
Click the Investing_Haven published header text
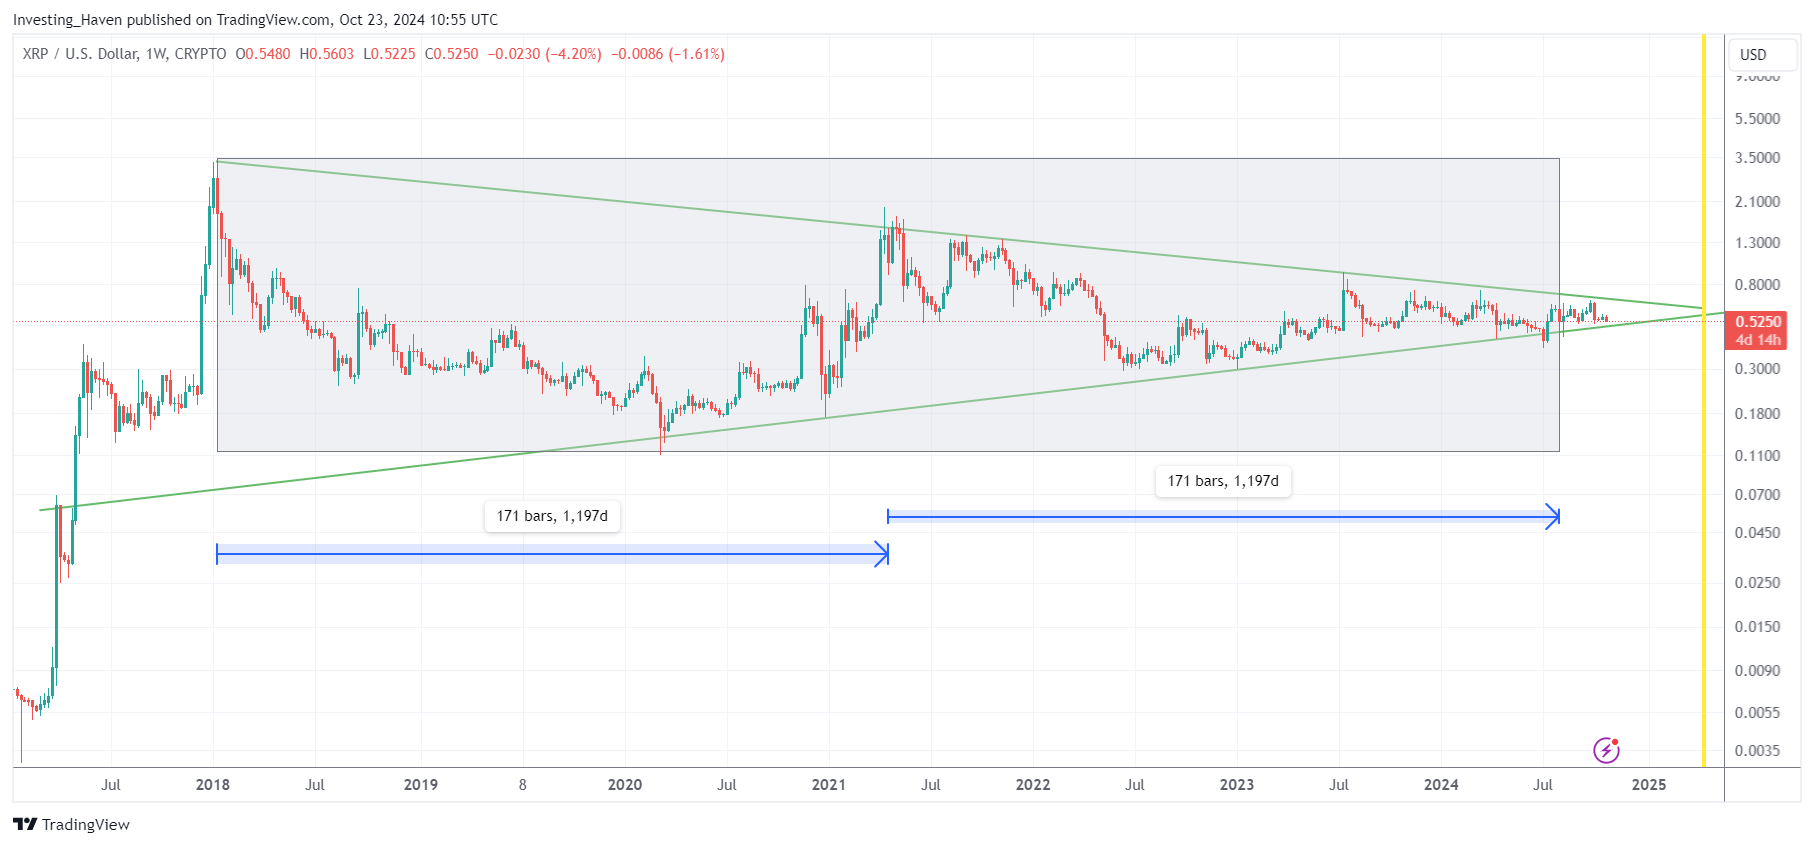(255, 19)
